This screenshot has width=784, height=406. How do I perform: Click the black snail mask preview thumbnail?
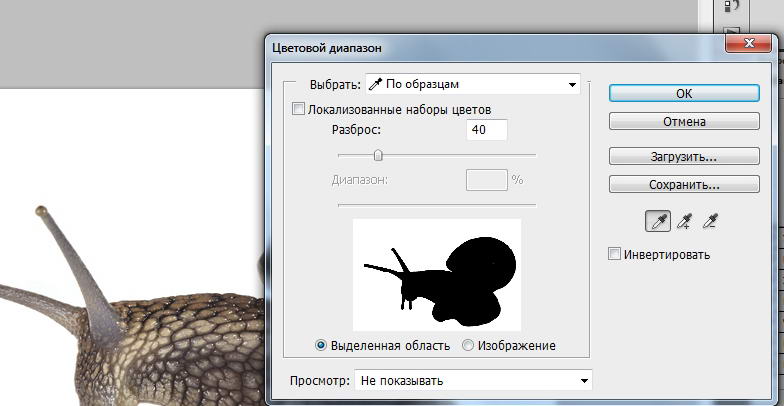click(x=437, y=275)
